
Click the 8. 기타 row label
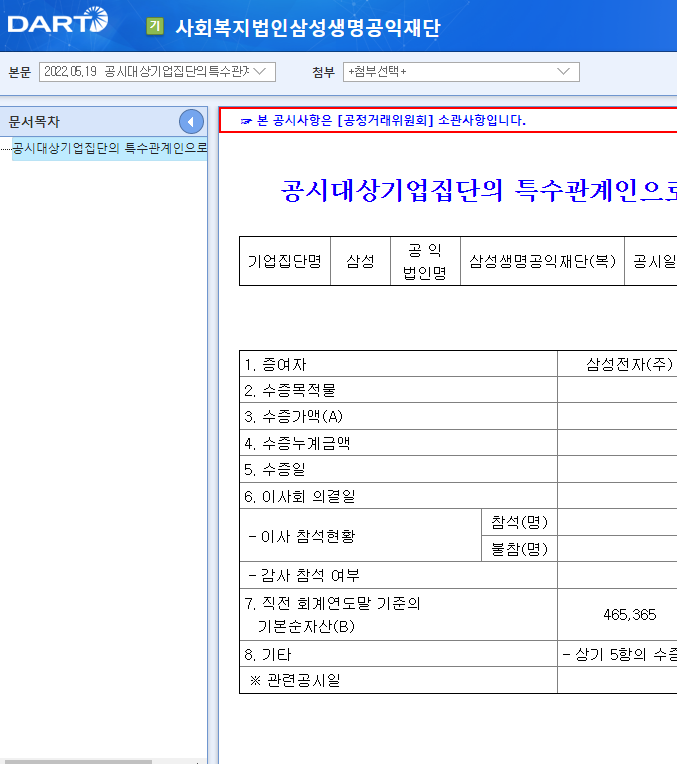click(x=398, y=654)
